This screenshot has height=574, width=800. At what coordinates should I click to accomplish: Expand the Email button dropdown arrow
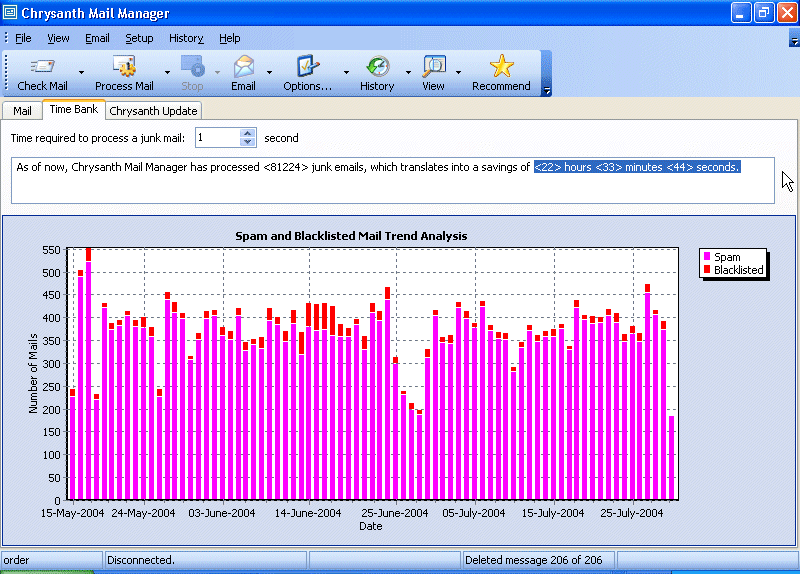pos(269,73)
